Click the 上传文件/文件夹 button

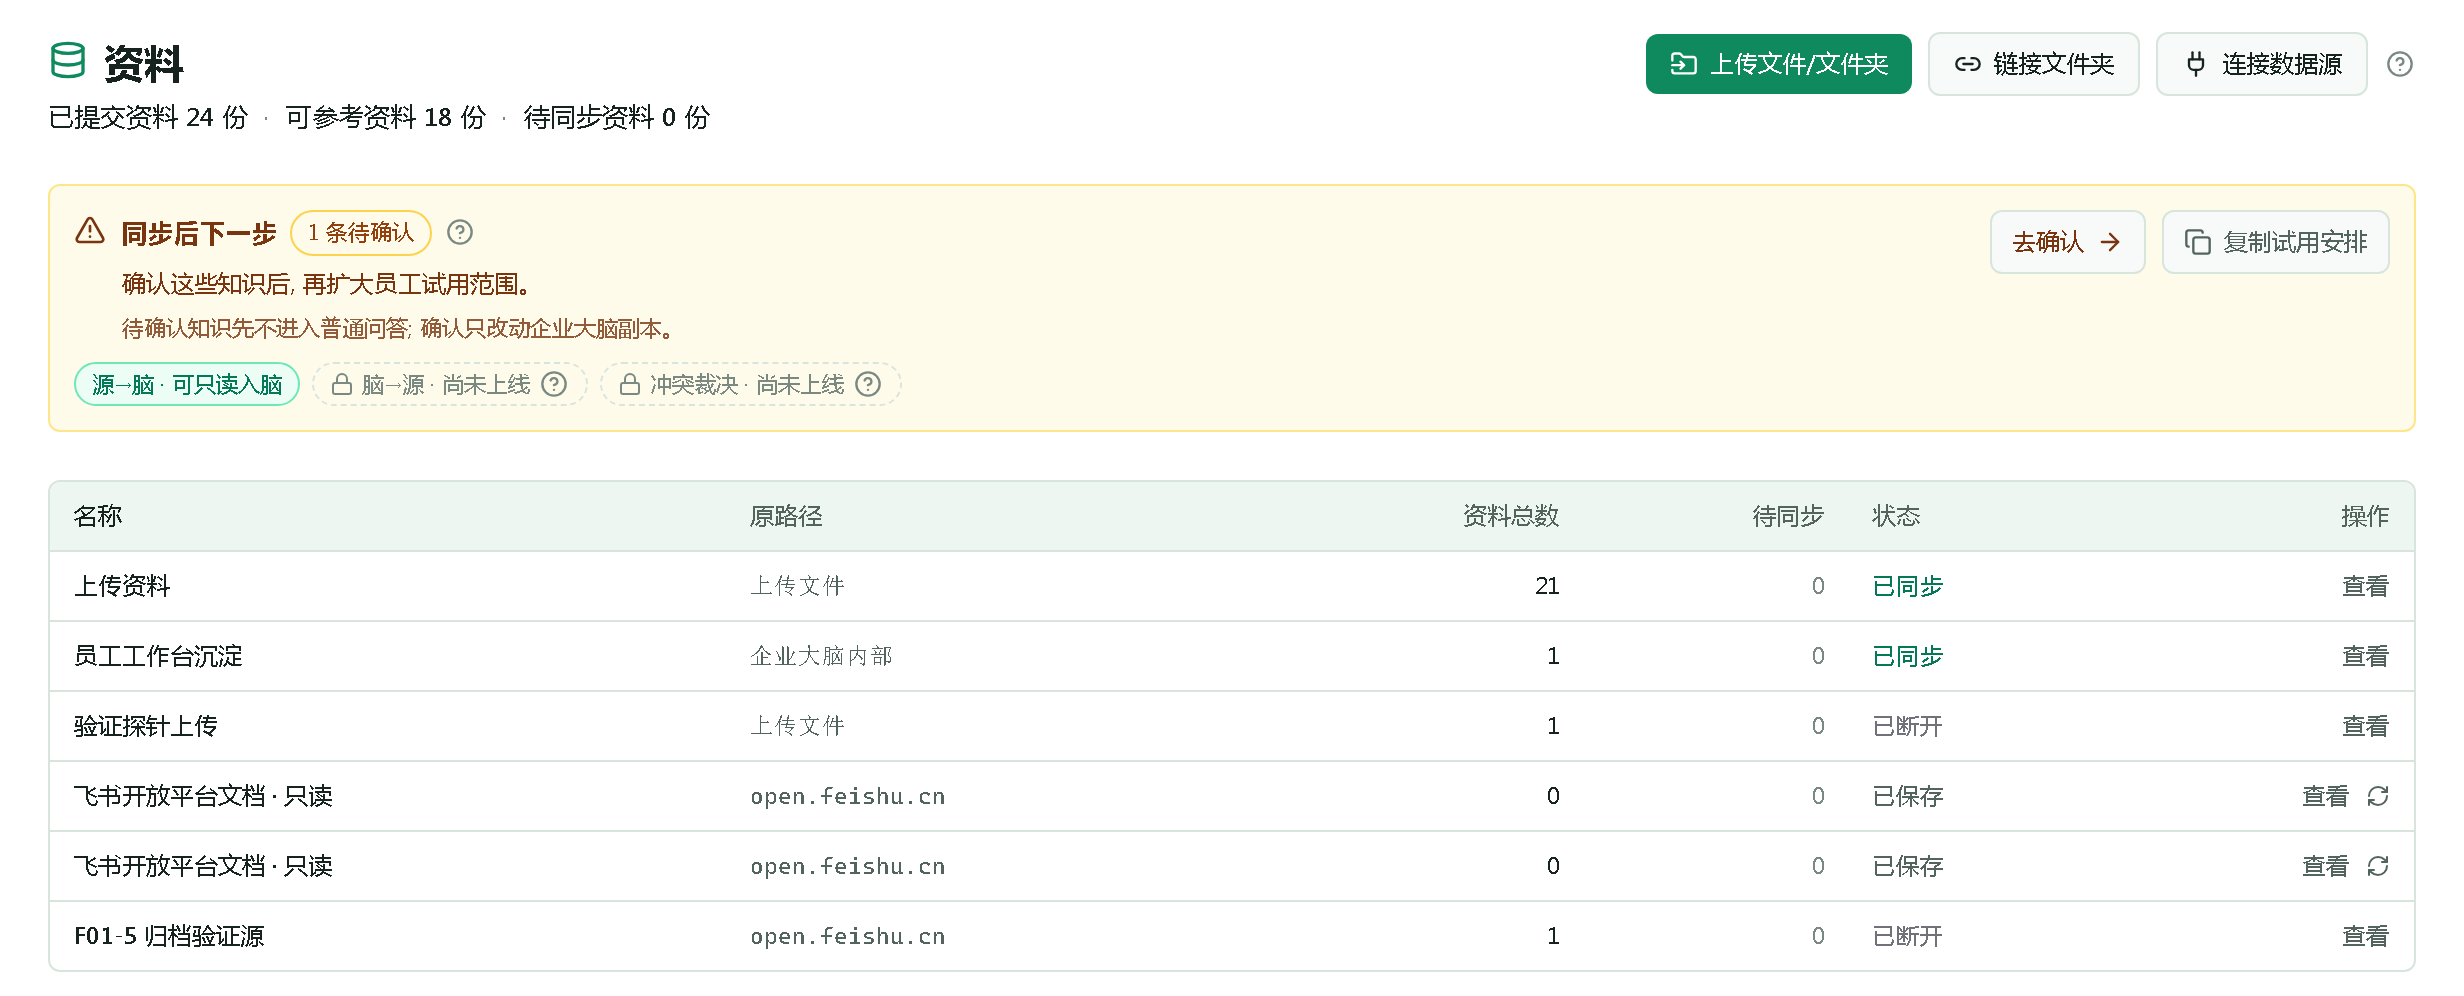[x=1778, y=64]
